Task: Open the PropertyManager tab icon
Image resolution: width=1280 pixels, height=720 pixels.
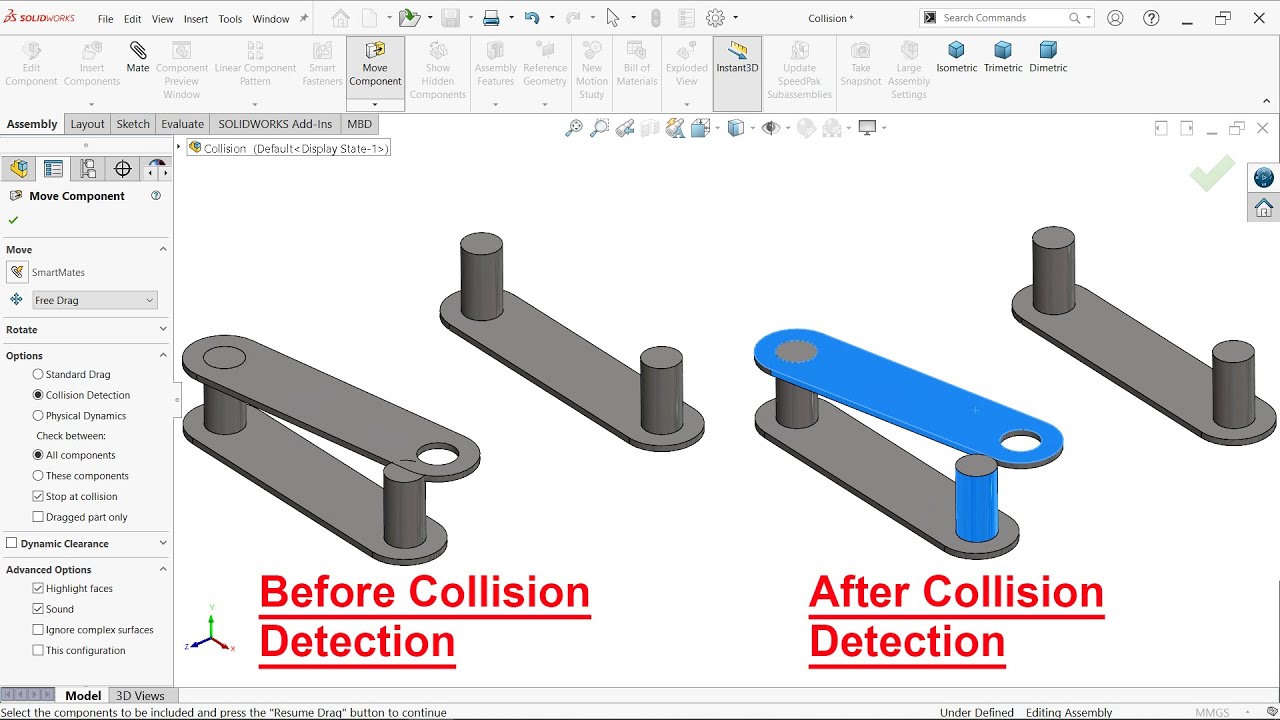Action: [53, 169]
